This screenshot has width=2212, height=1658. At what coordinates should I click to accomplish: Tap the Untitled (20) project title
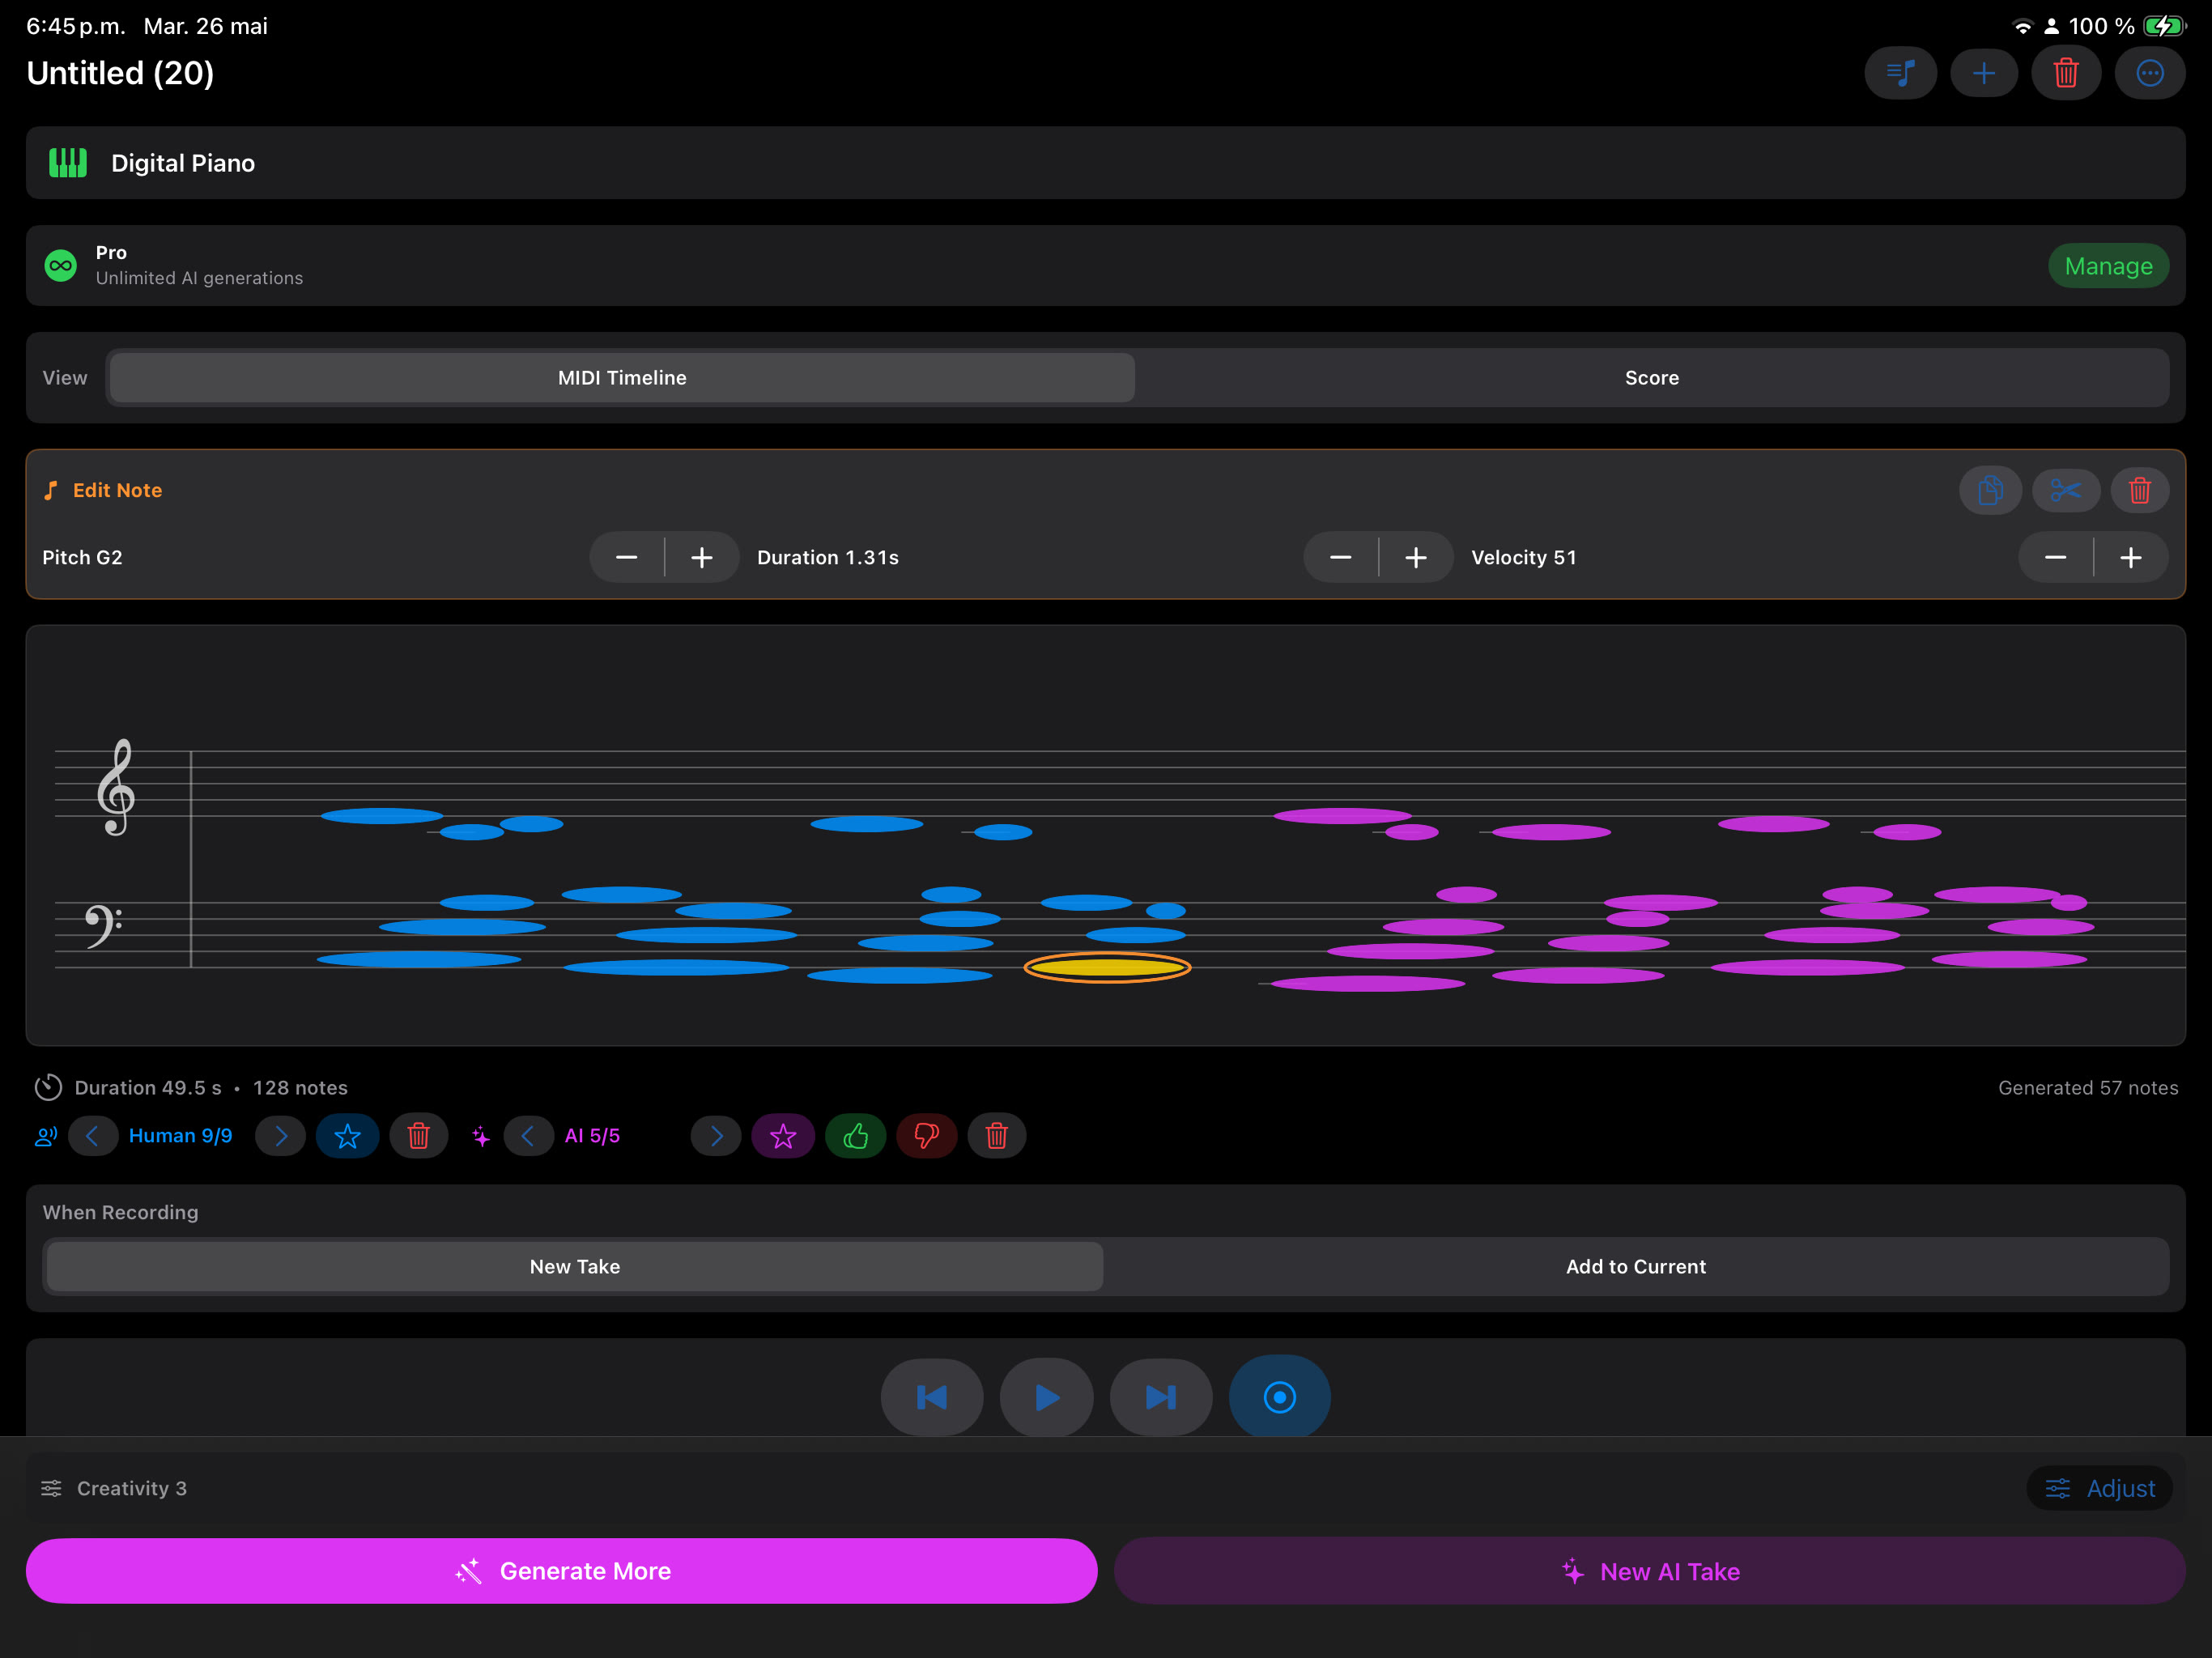click(x=120, y=73)
